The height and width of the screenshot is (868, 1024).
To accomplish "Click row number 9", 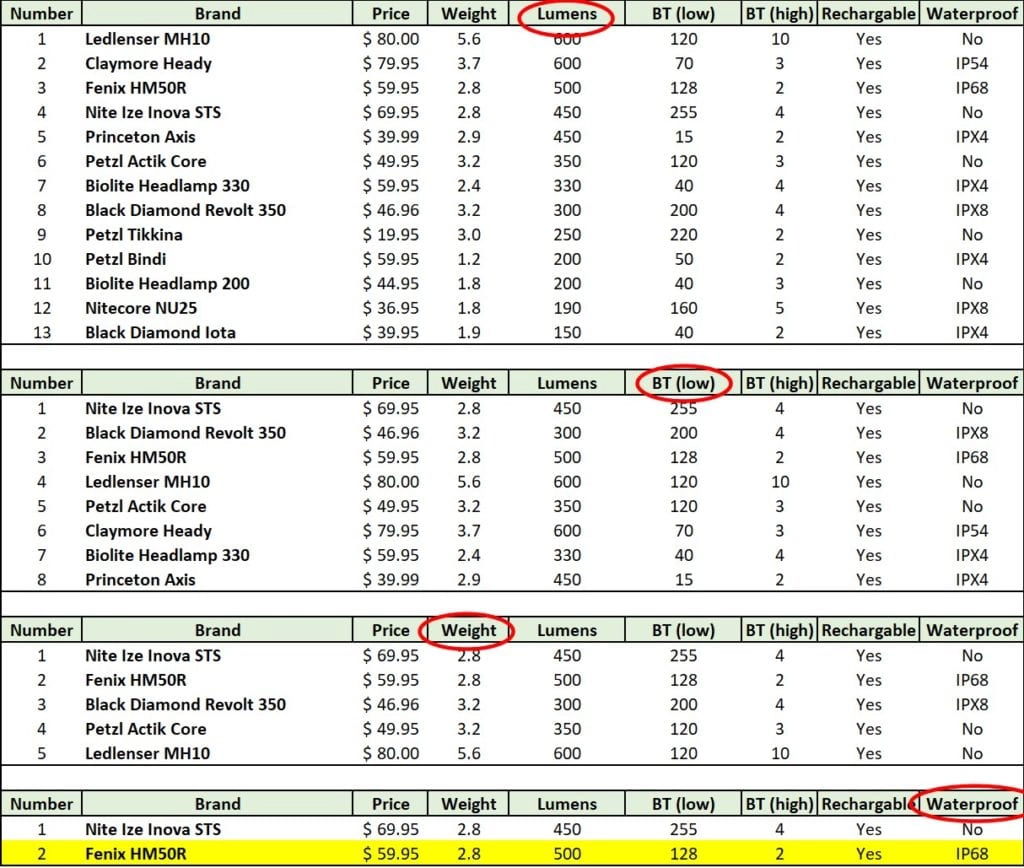I will [42, 235].
